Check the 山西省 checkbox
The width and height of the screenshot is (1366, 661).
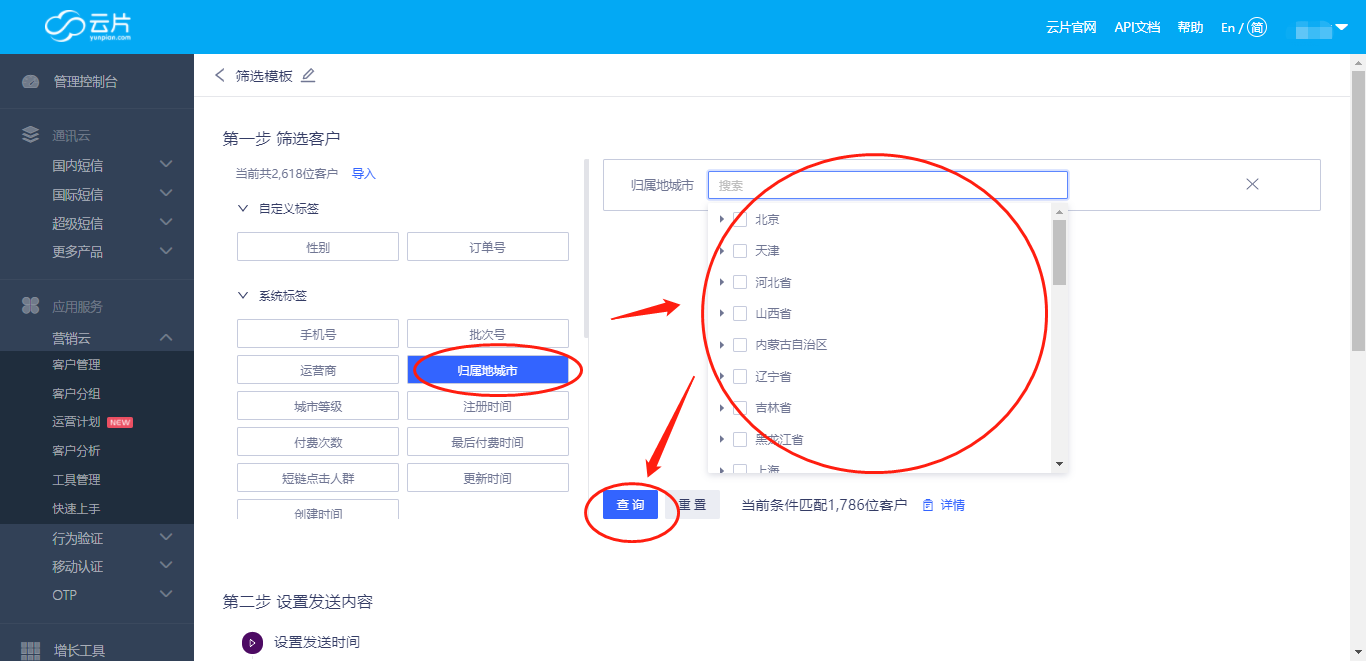pyautogui.click(x=740, y=313)
